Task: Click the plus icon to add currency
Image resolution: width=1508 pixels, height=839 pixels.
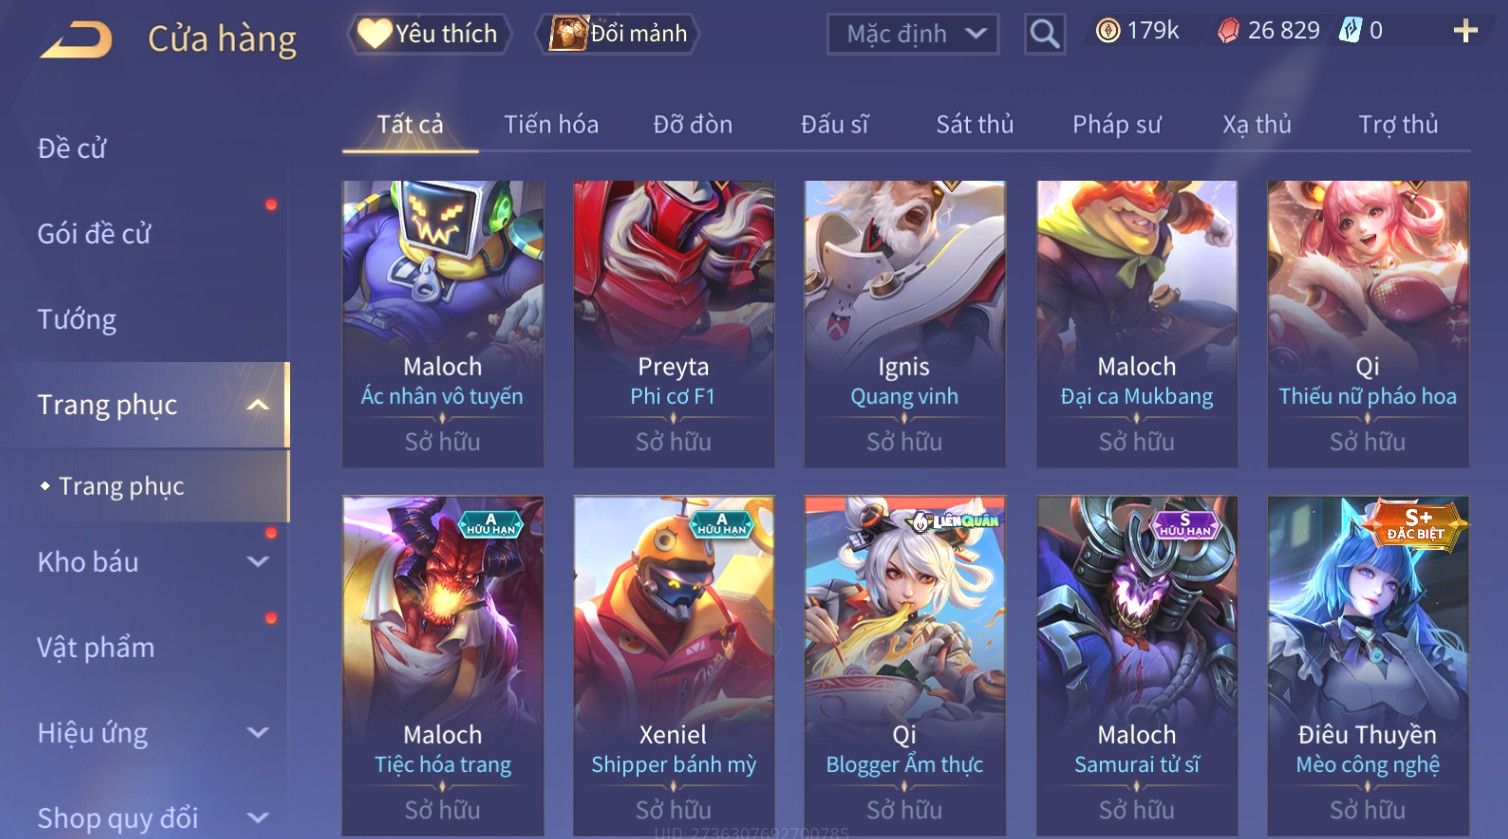Action: [1465, 31]
